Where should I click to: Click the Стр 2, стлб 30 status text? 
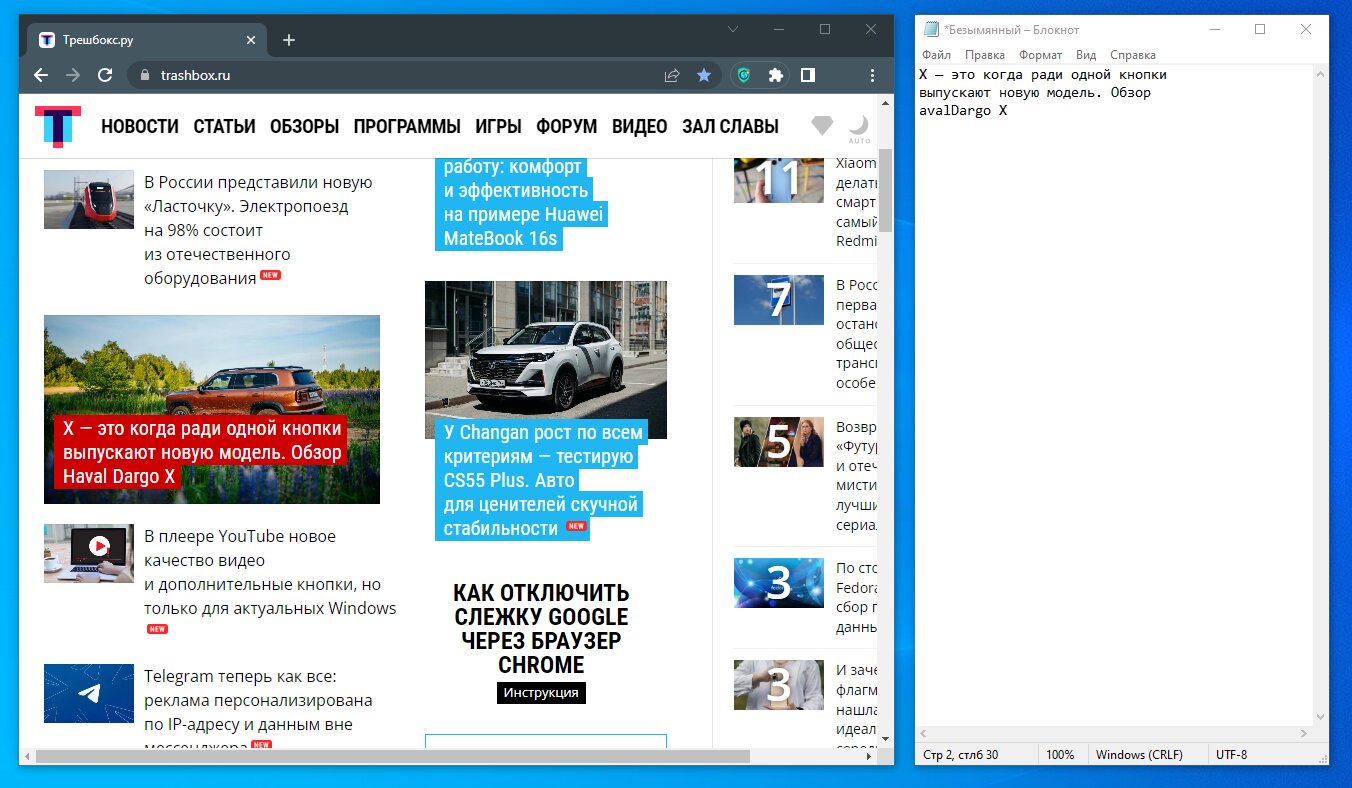(x=960, y=755)
